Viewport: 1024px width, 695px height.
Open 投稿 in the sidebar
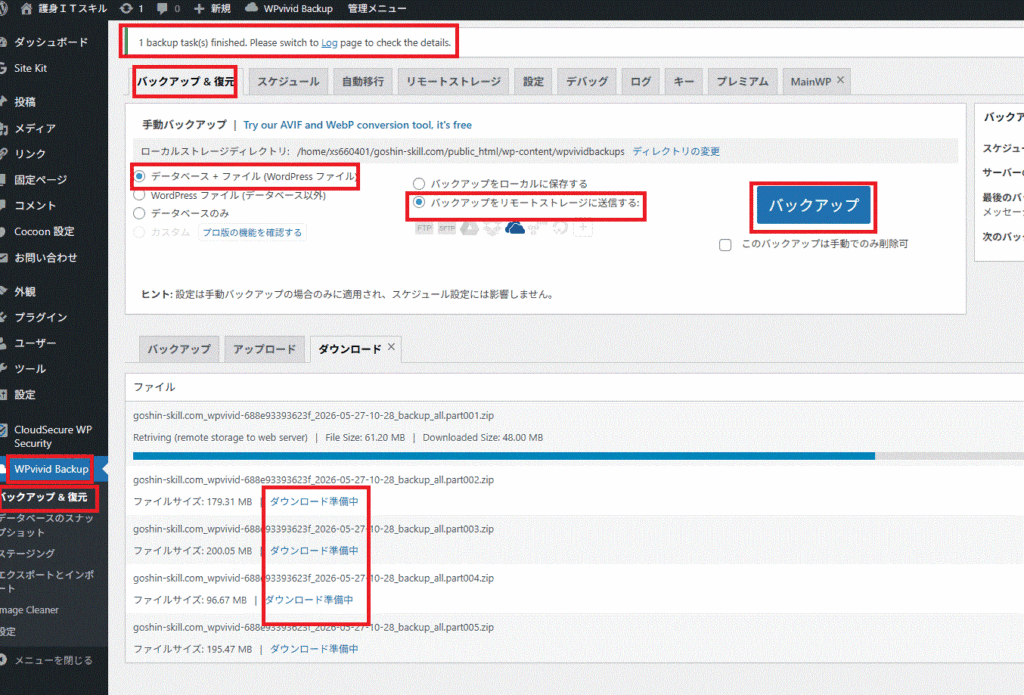(x=25, y=102)
